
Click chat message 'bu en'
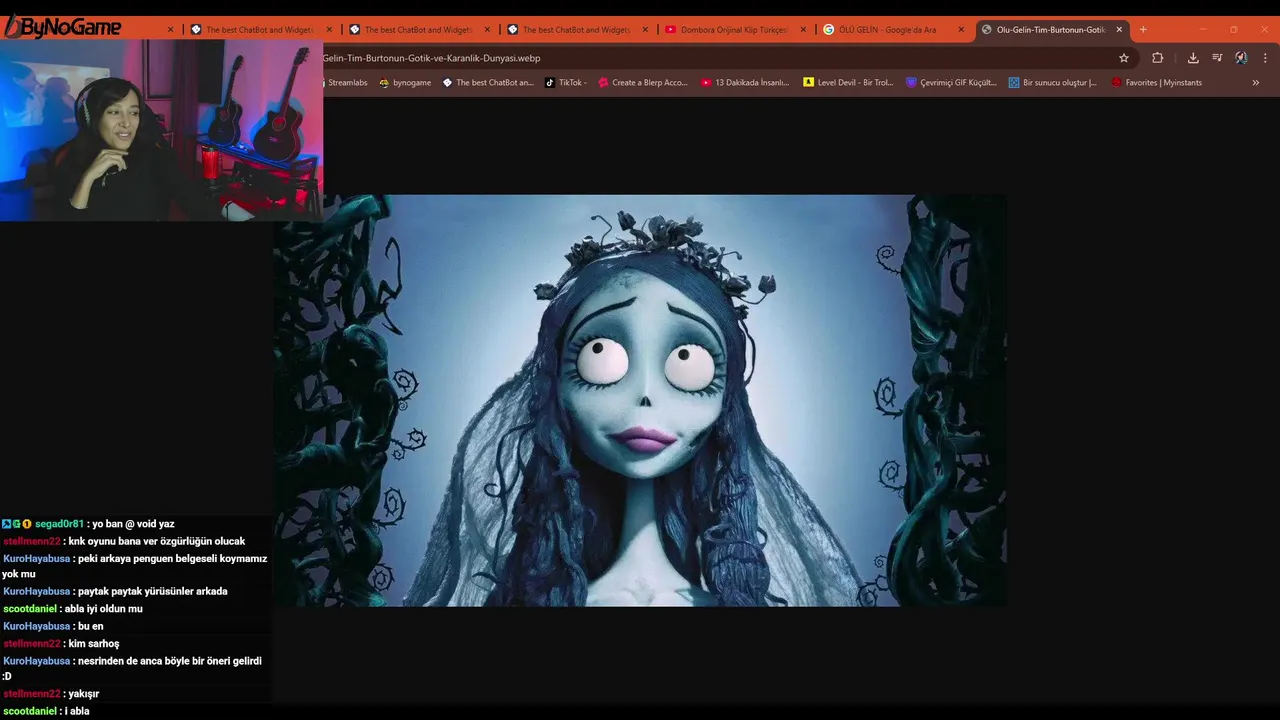[x=90, y=626]
